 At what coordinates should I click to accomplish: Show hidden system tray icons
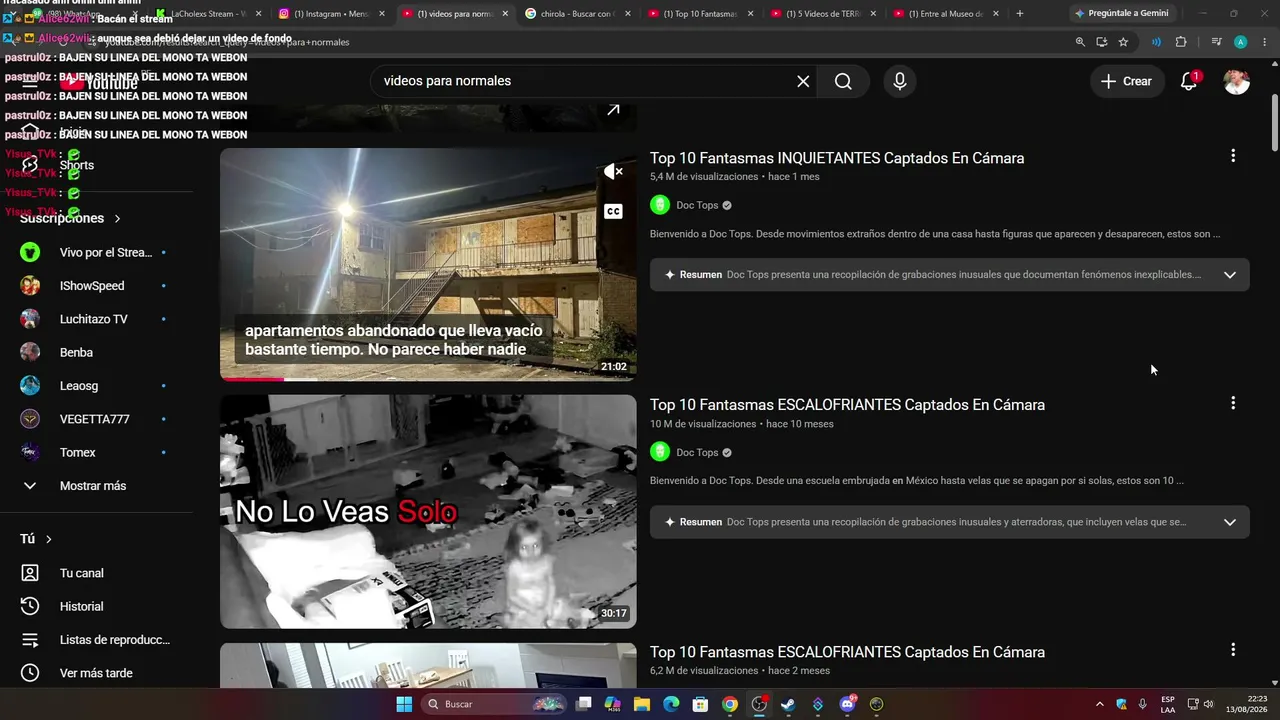[x=1100, y=704]
